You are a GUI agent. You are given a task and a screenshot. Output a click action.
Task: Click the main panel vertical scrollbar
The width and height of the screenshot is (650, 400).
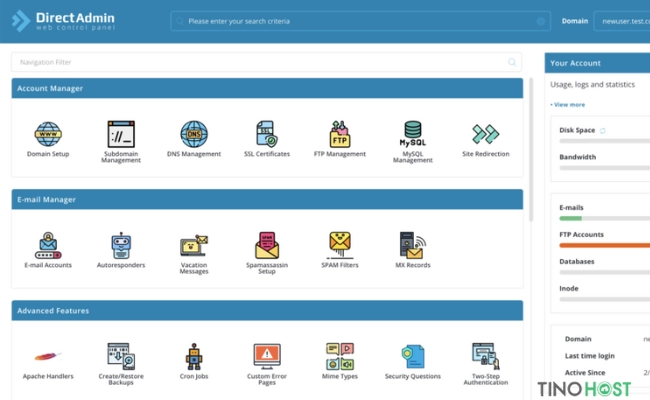[x=530, y=149]
